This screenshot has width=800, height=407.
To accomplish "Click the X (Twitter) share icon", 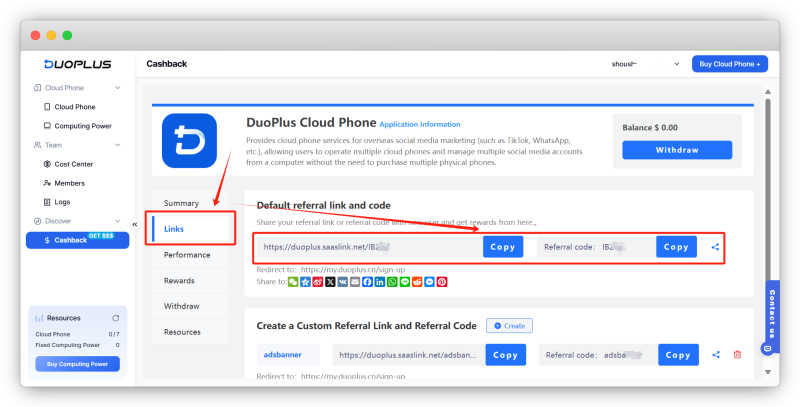I will (x=330, y=283).
